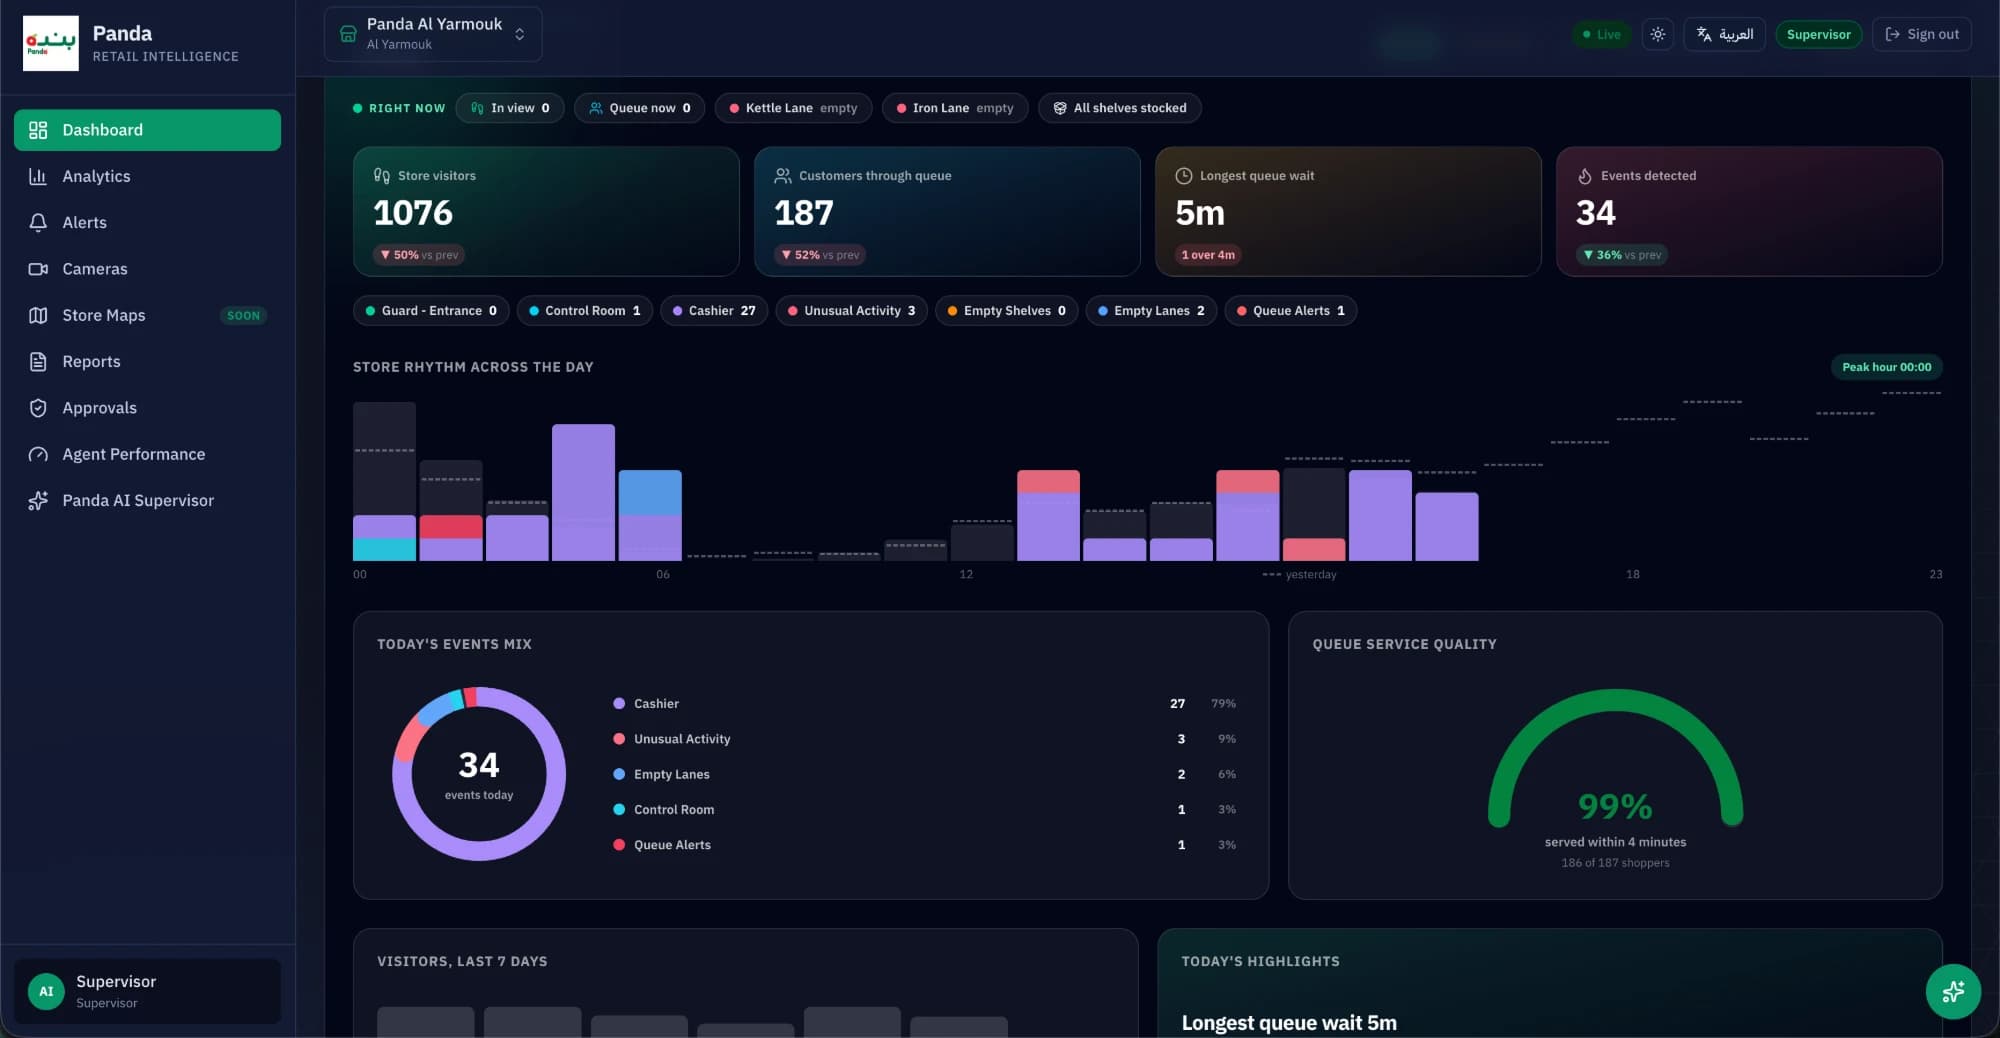Open Panda AI Supervisor
Viewport: 2000px width, 1038px height.
pyautogui.click(x=147, y=500)
